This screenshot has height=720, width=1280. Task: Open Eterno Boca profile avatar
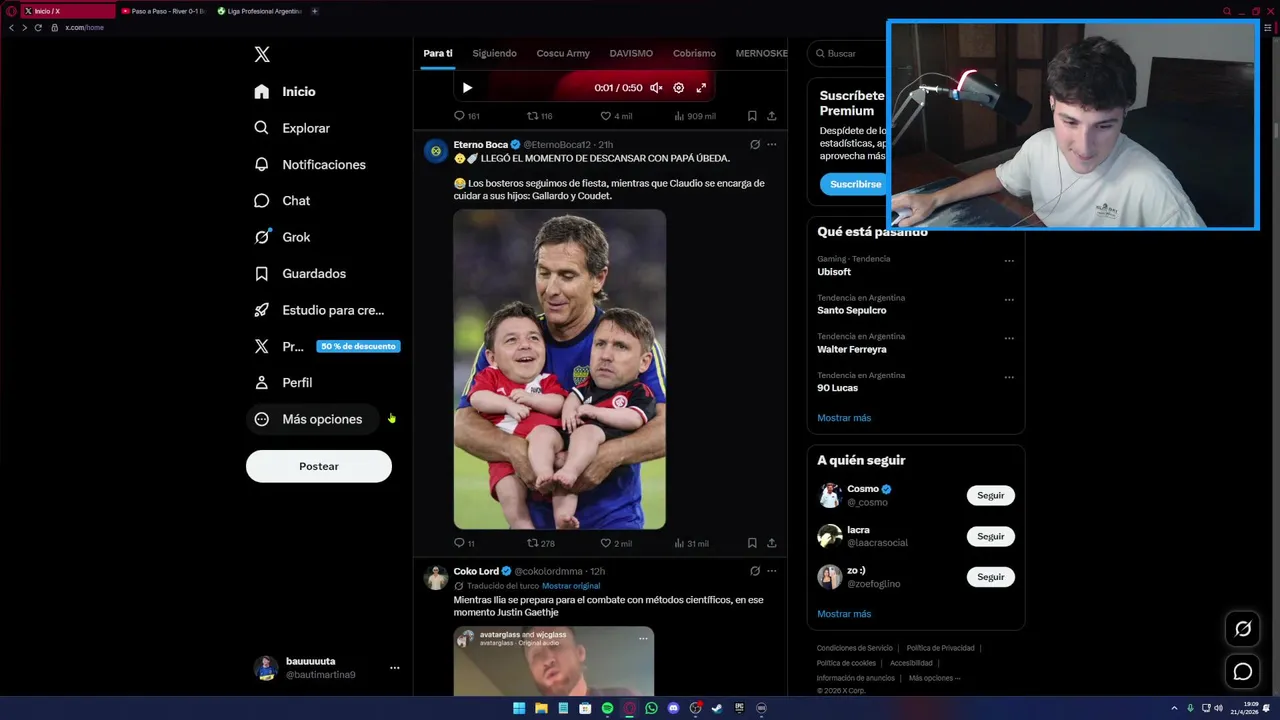[435, 151]
